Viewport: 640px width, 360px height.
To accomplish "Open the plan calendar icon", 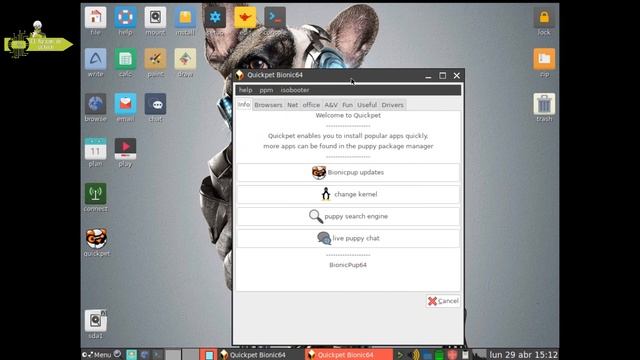I will [96, 149].
